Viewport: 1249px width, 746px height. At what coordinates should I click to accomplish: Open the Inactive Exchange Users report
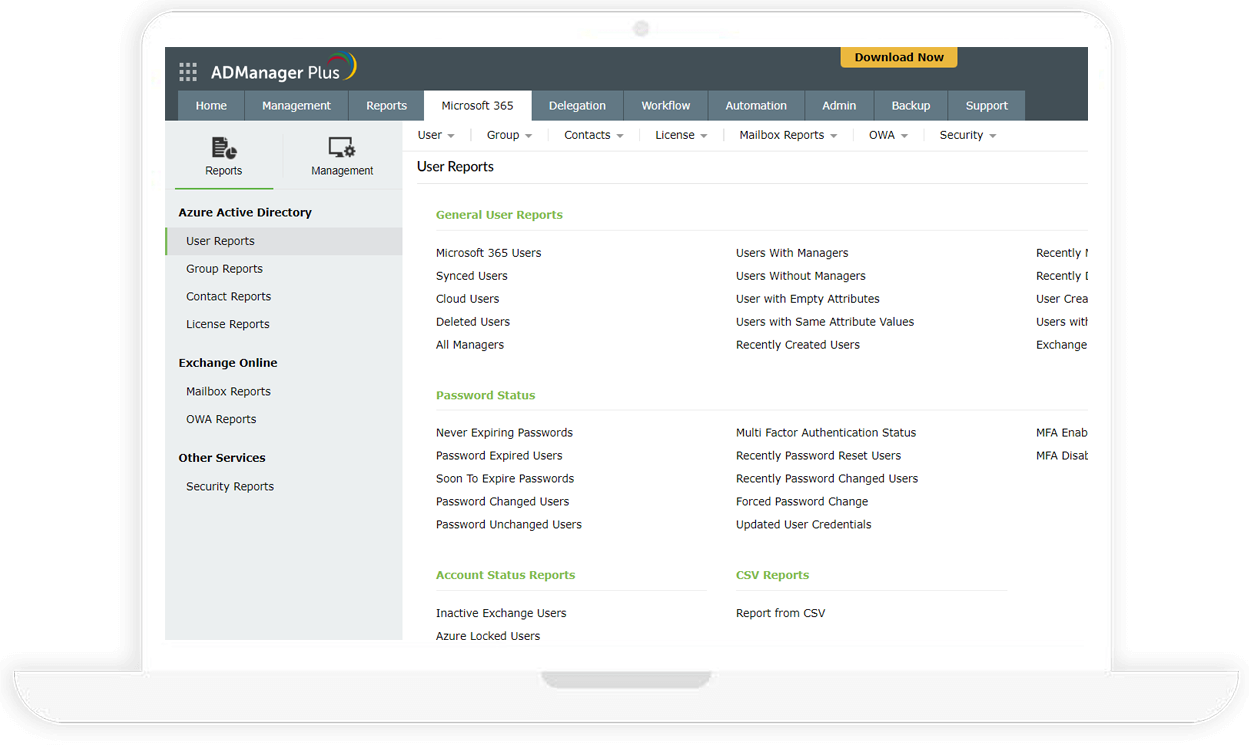click(x=501, y=614)
